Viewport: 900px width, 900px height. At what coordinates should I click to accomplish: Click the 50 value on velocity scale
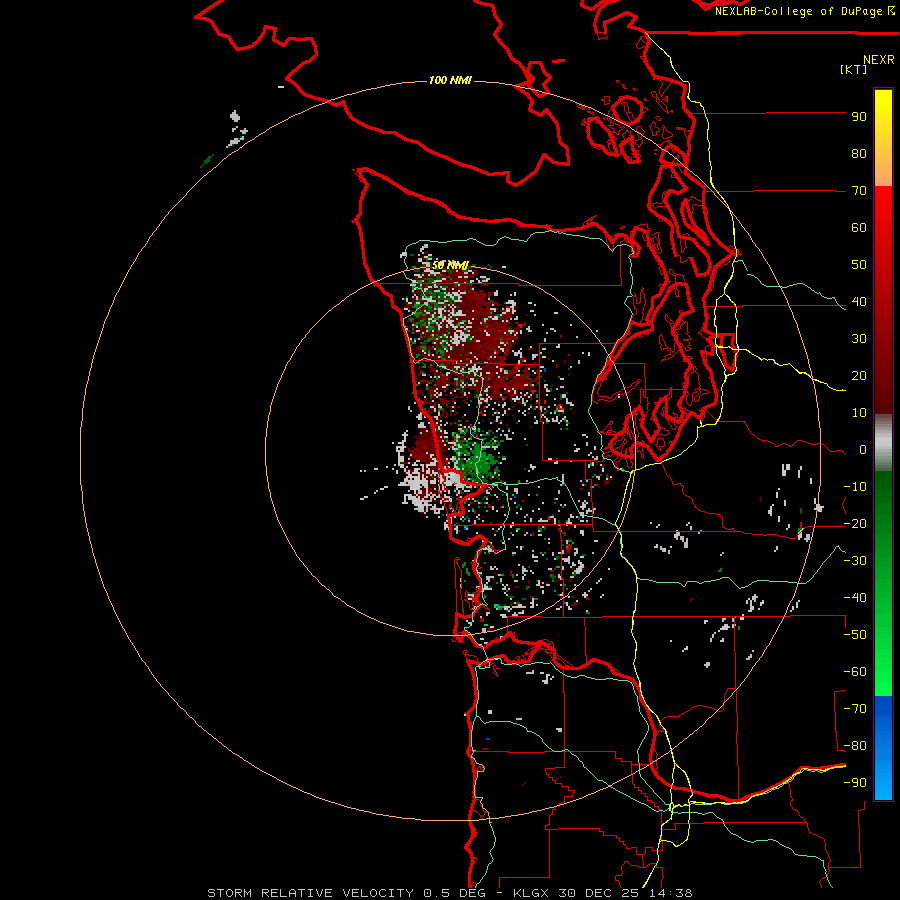pyautogui.click(x=859, y=265)
